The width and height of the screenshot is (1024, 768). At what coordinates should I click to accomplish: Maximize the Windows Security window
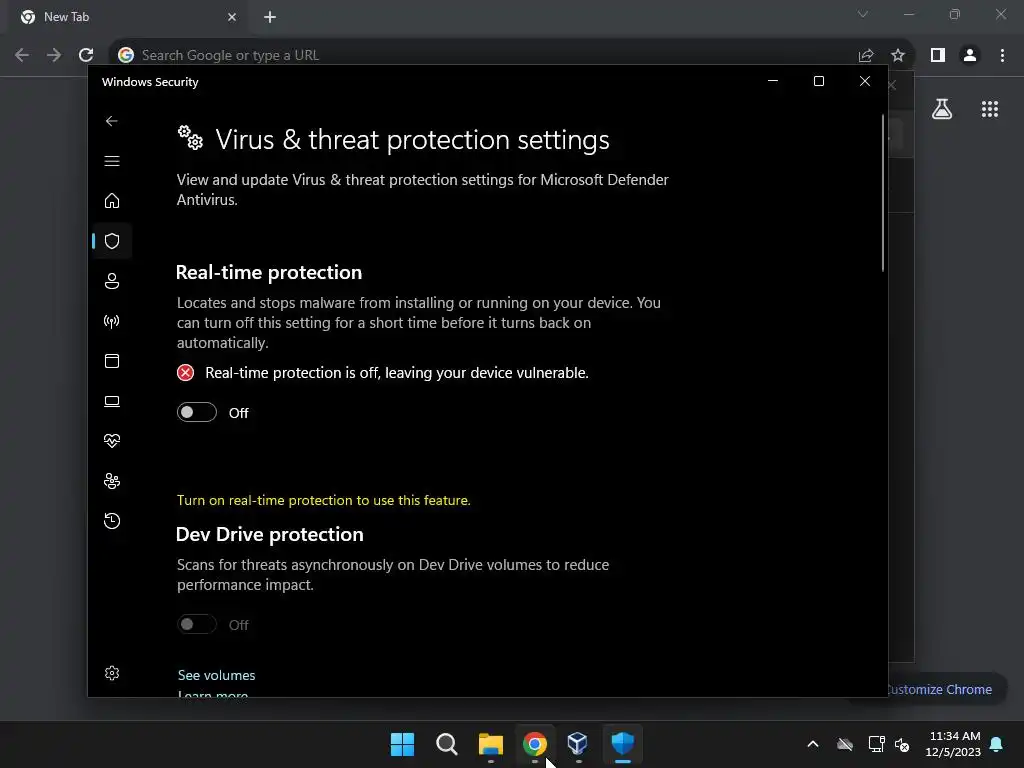[819, 81]
